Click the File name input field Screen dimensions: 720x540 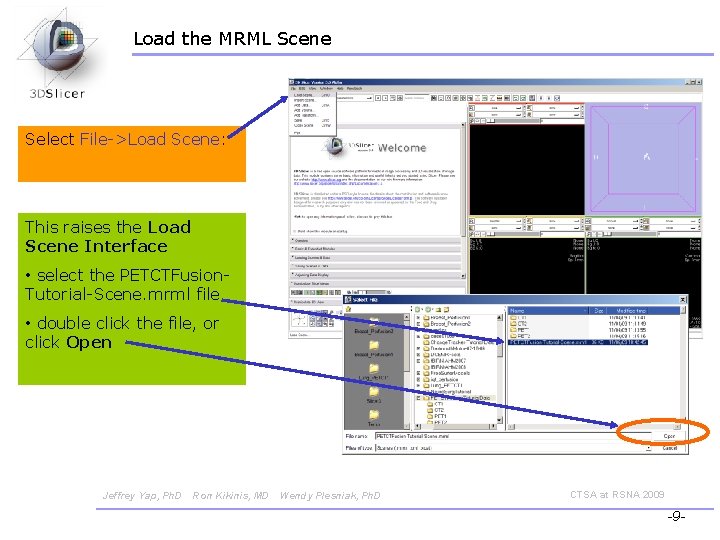pos(512,436)
